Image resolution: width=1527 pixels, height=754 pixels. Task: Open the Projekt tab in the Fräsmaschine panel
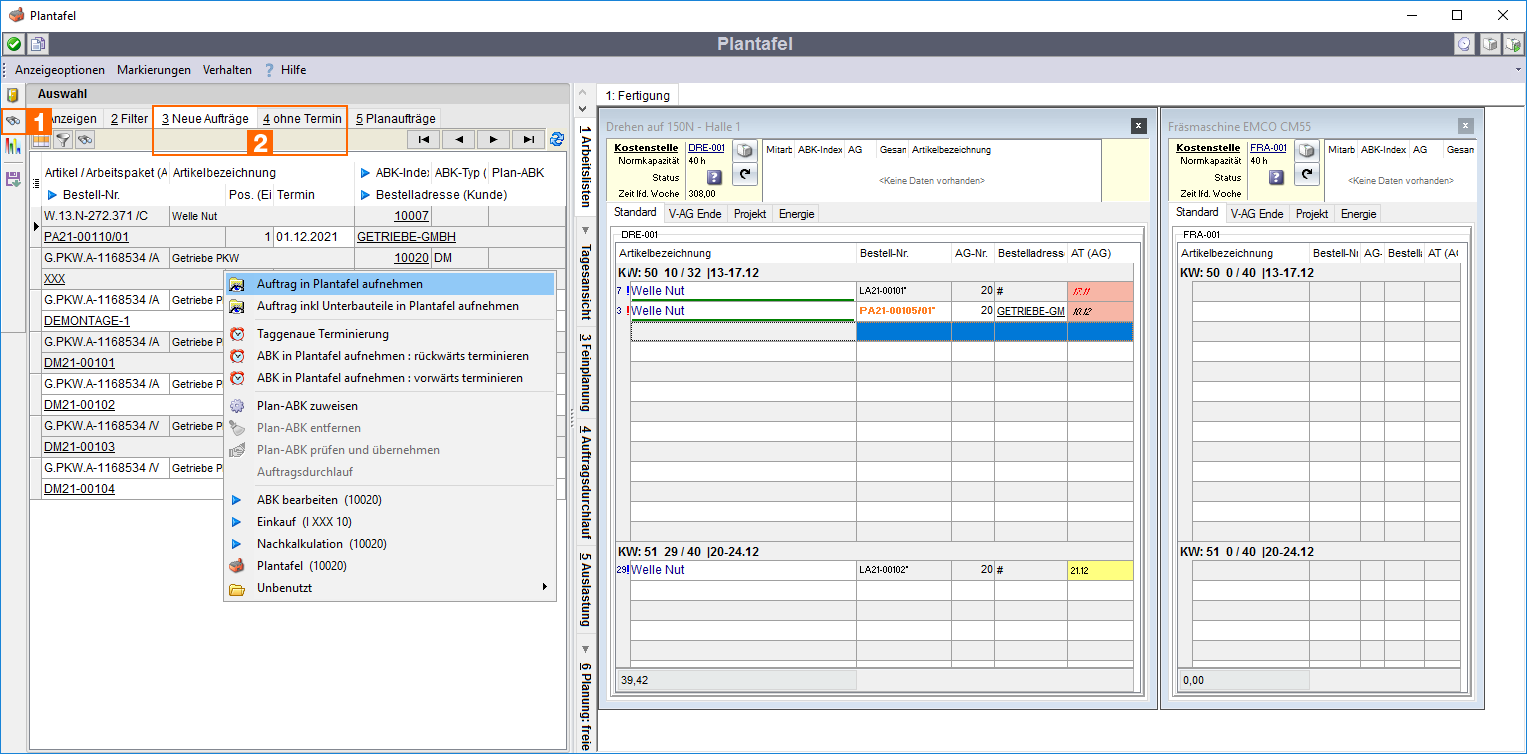point(1310,214)
